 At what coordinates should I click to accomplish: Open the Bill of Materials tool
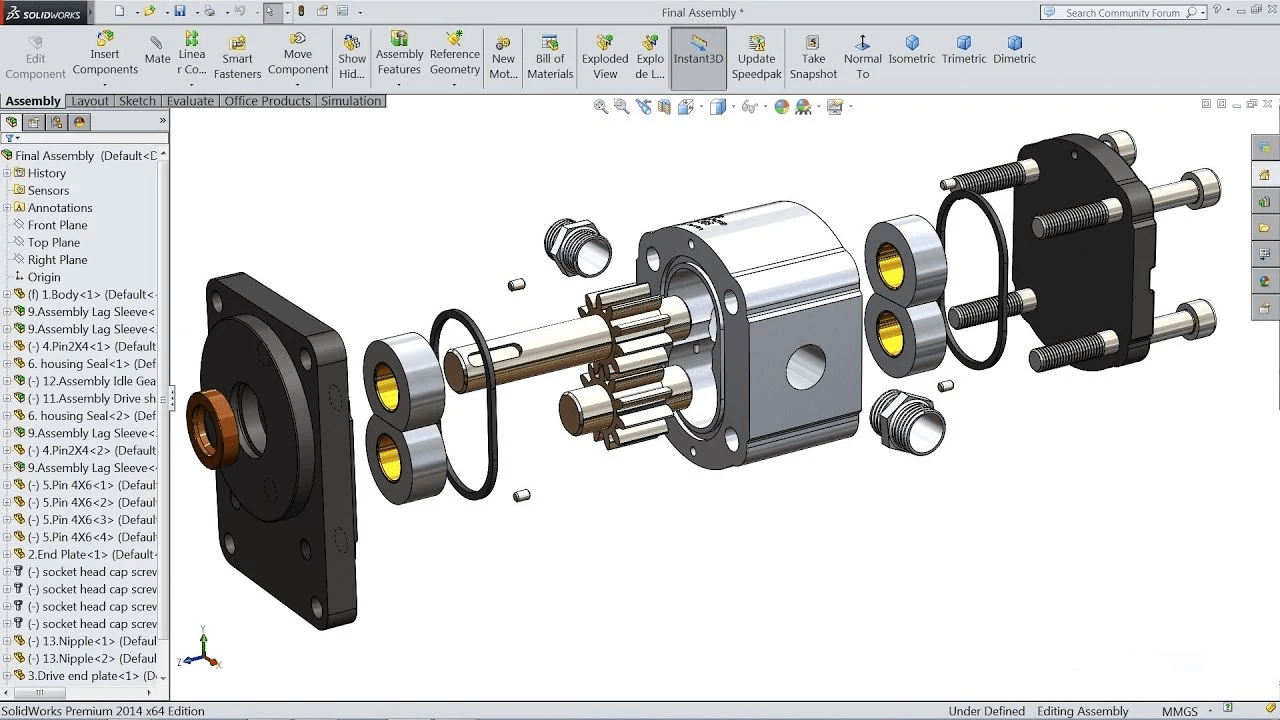pyautogui.click(x=549, y=50)
